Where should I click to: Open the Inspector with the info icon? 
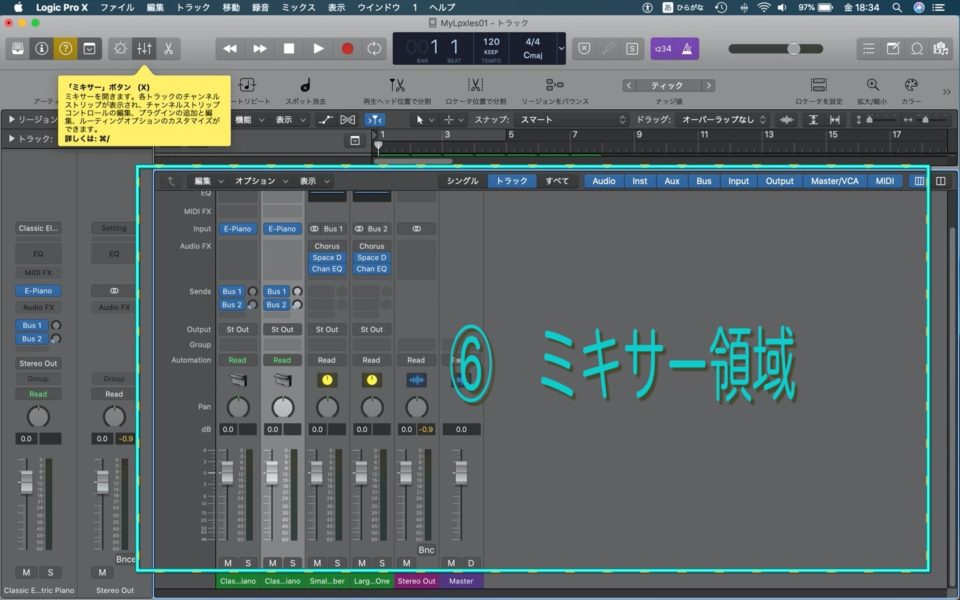[x=42, y=48]
